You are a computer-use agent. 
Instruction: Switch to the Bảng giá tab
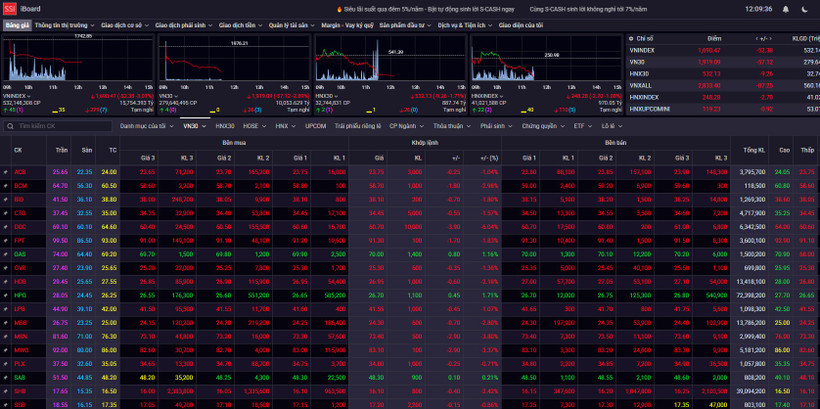point(18,24)
